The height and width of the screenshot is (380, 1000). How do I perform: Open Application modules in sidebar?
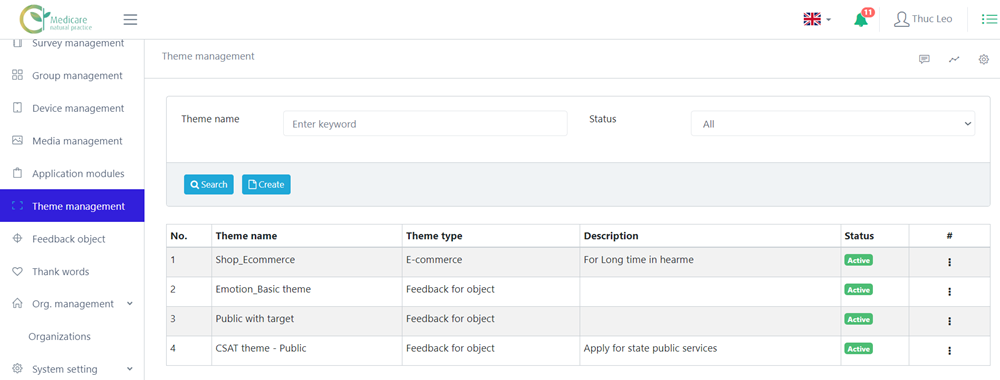72,173
